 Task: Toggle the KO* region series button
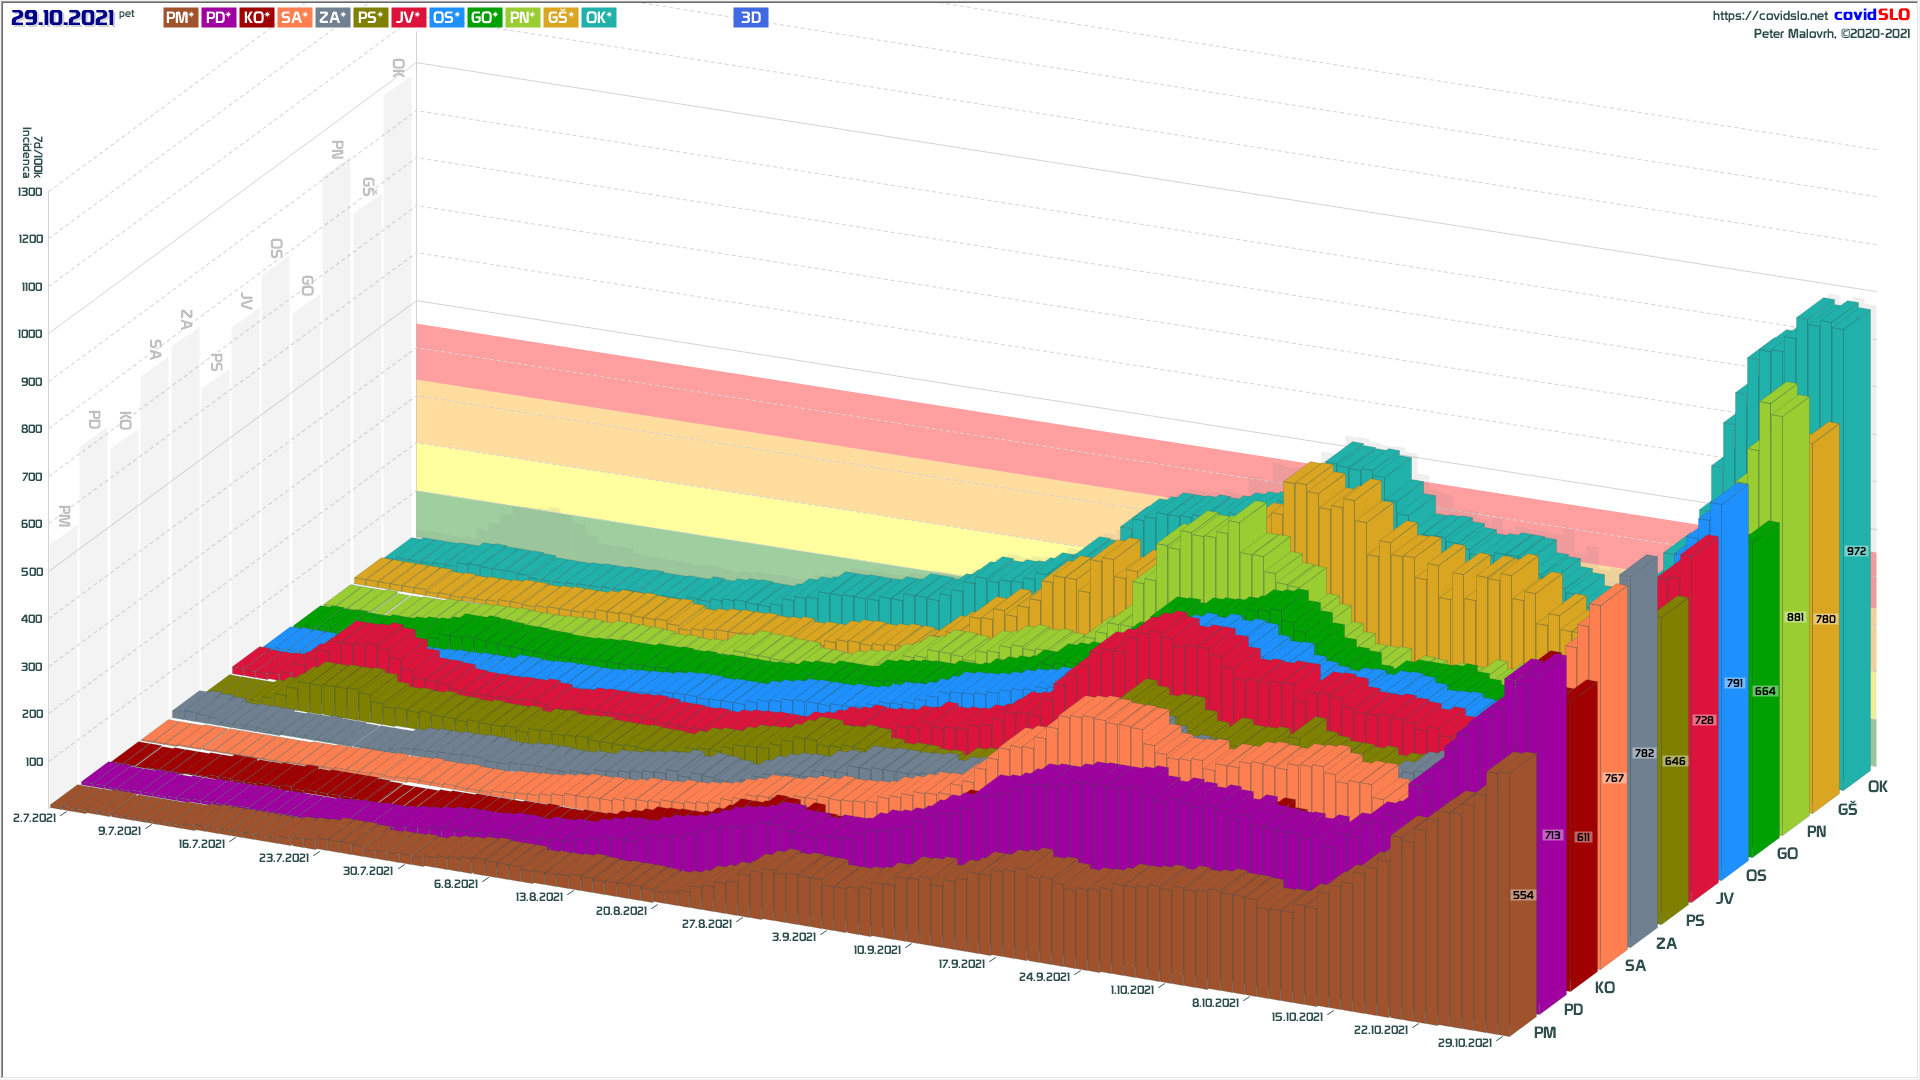tap(257, 18)
